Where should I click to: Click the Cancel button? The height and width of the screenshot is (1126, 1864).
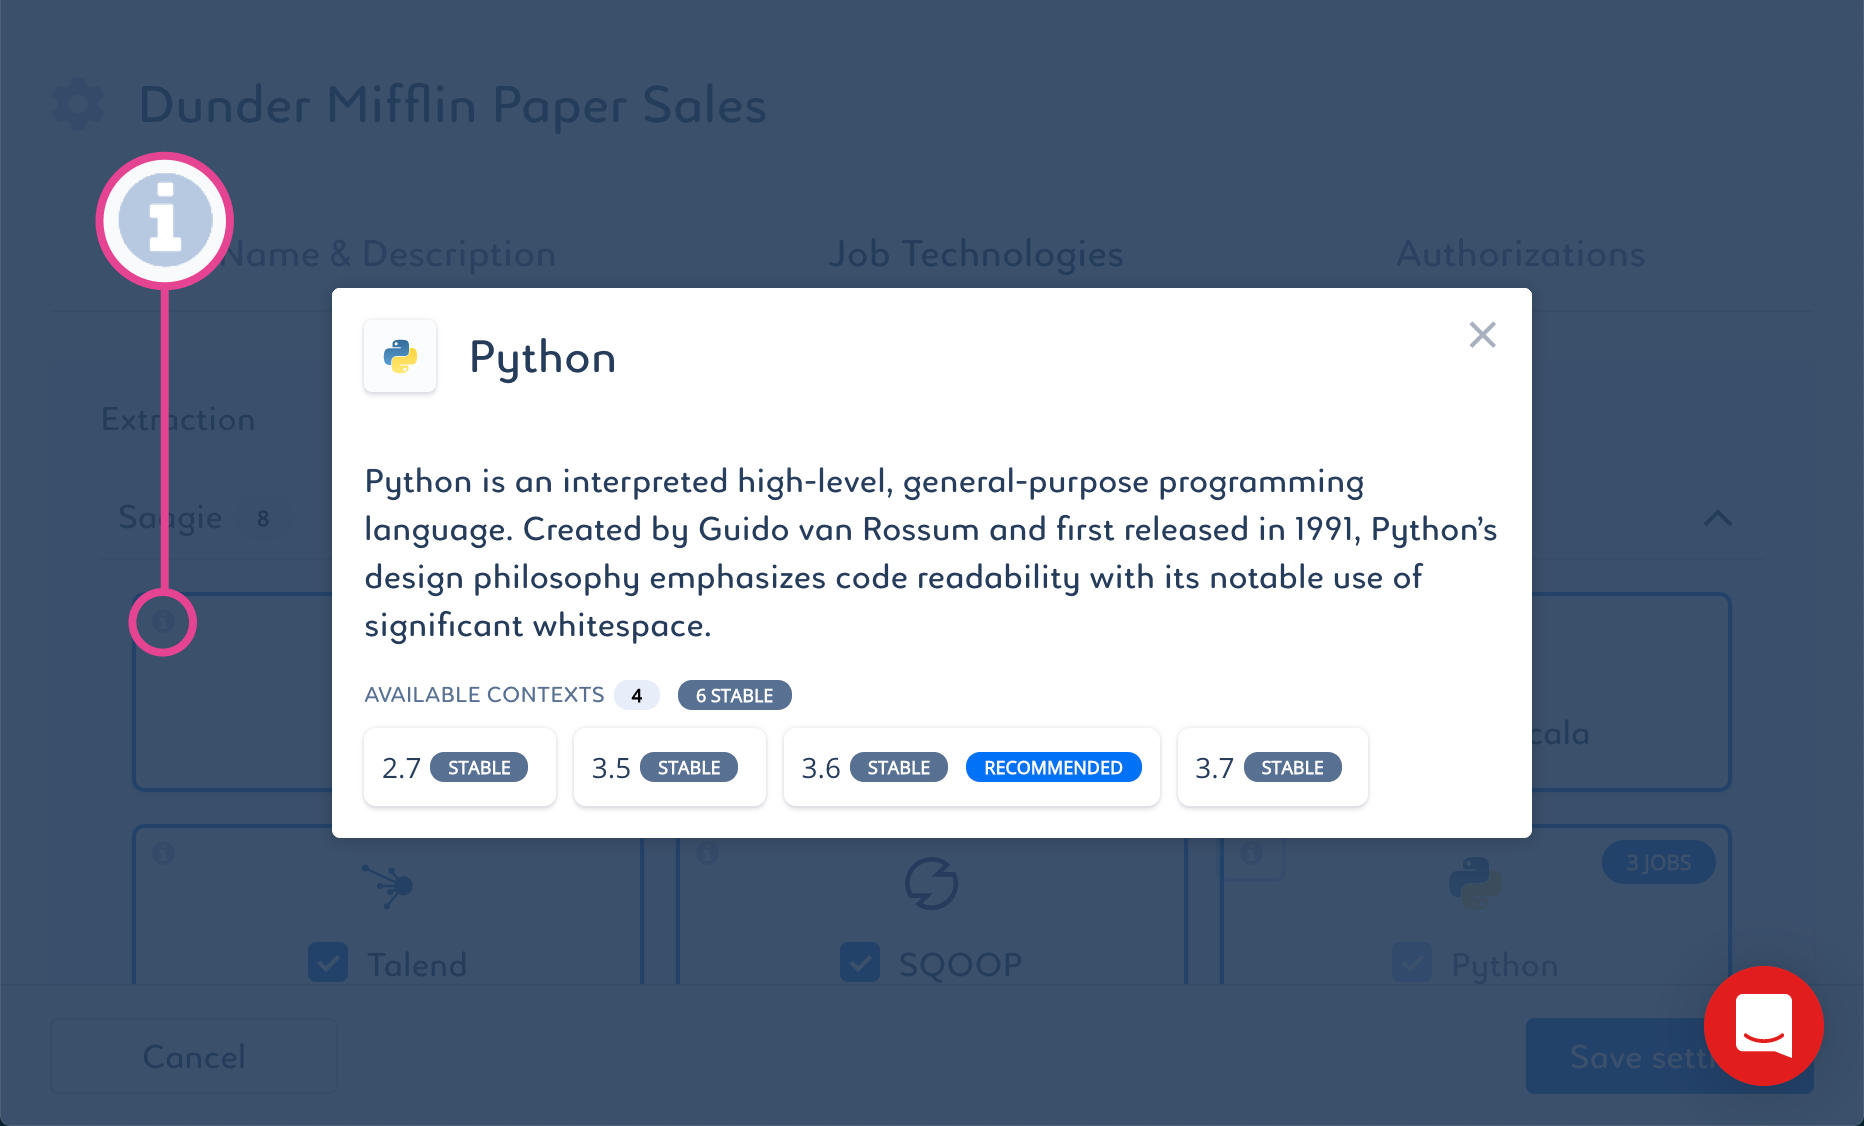(194, 1056)
